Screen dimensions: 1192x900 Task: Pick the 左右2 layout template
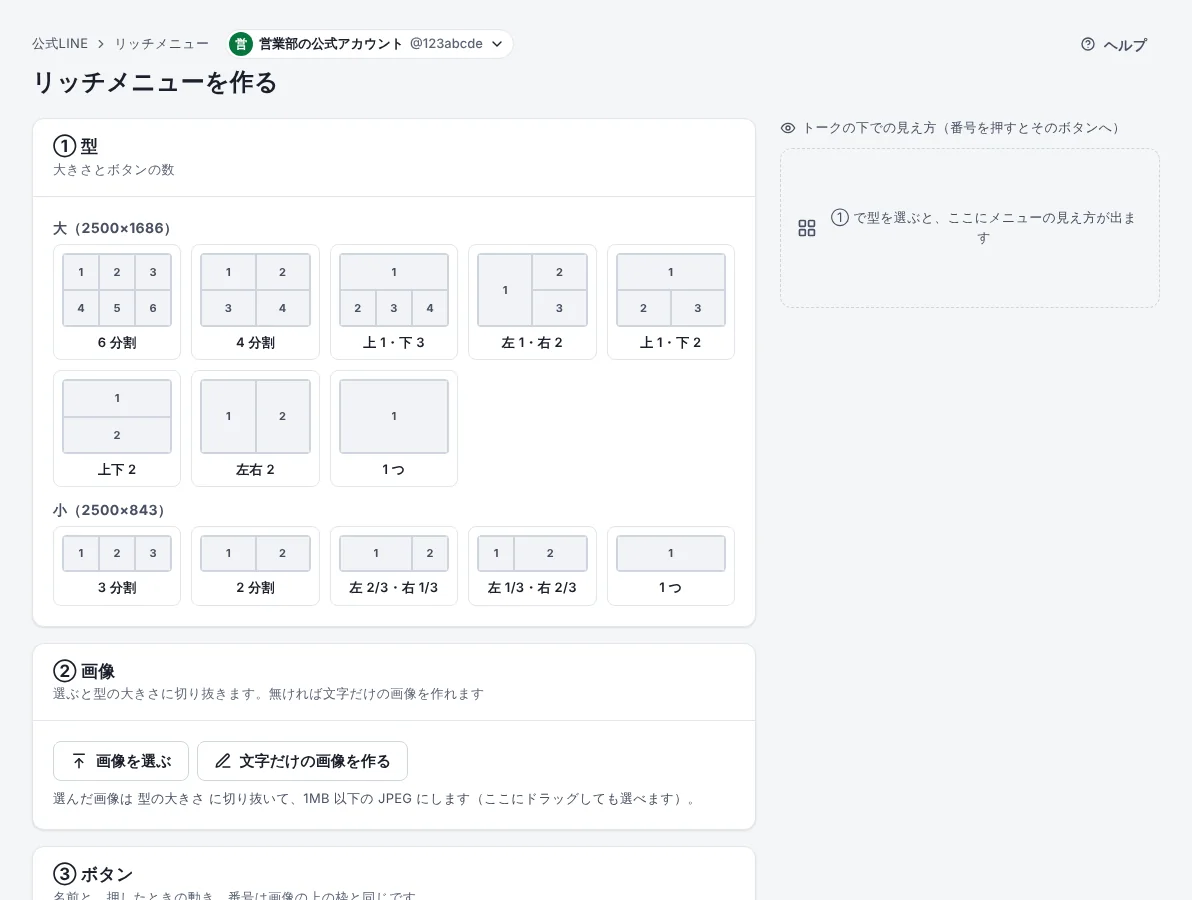pyautogui.click(x=255, y=429)
